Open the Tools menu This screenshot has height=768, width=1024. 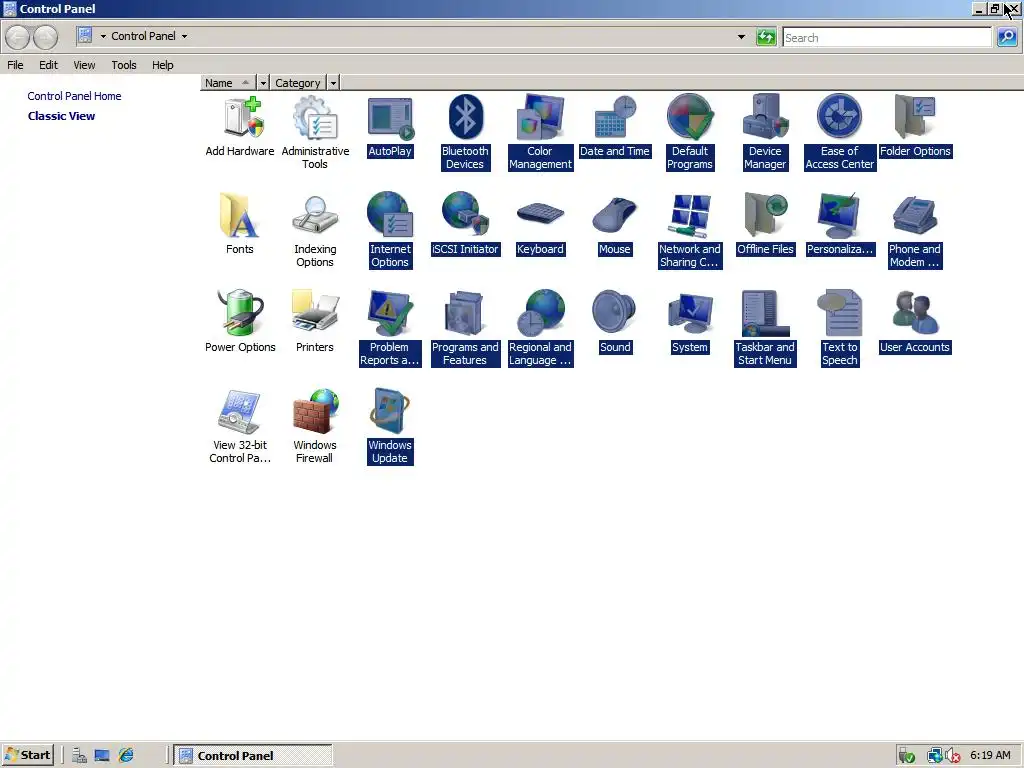[x=123, y=65]
